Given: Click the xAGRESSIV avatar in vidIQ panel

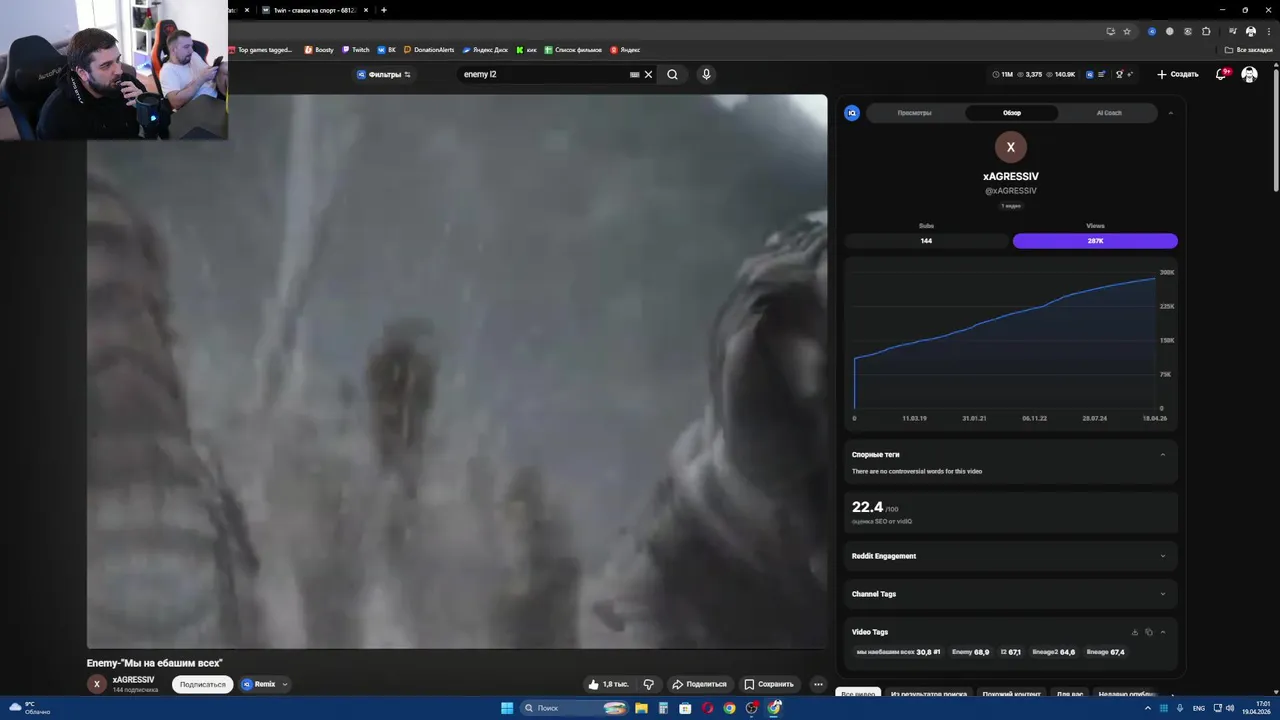Looking at the screenshot, I should click(x=1010, y=147).
